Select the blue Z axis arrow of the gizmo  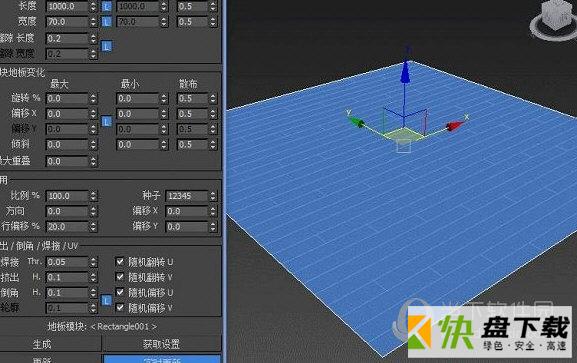405,72
